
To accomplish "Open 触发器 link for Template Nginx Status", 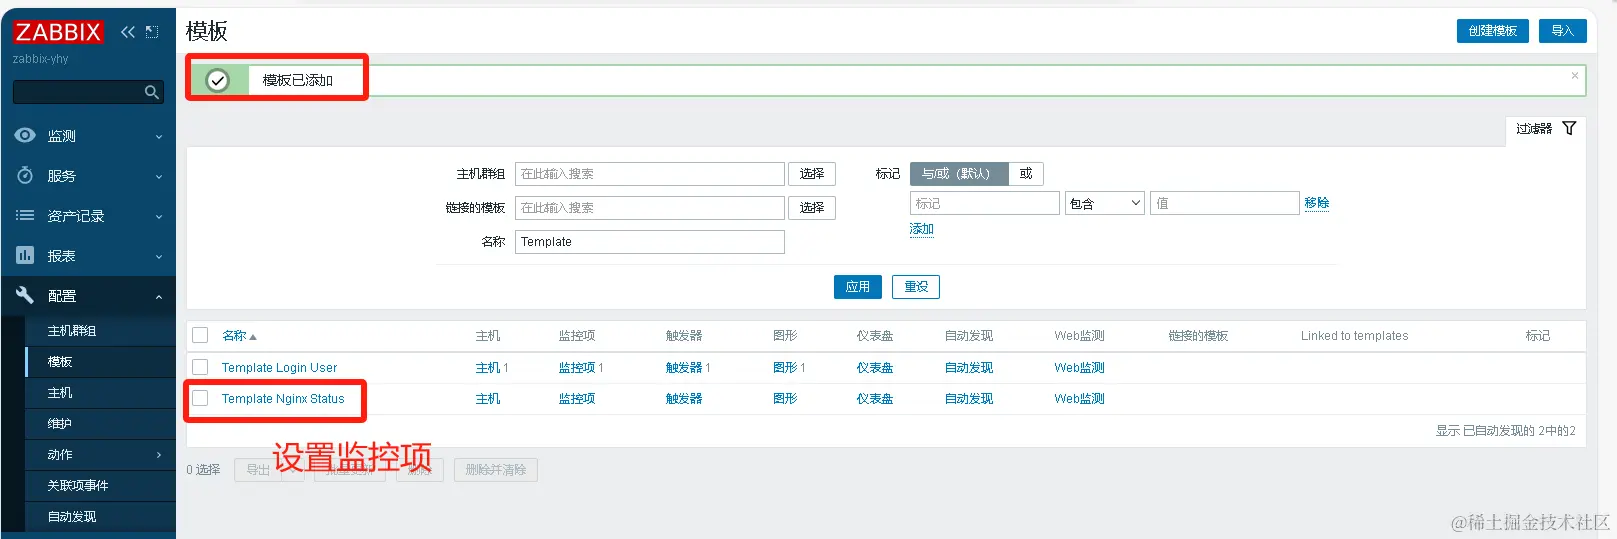I will [684, 399].
